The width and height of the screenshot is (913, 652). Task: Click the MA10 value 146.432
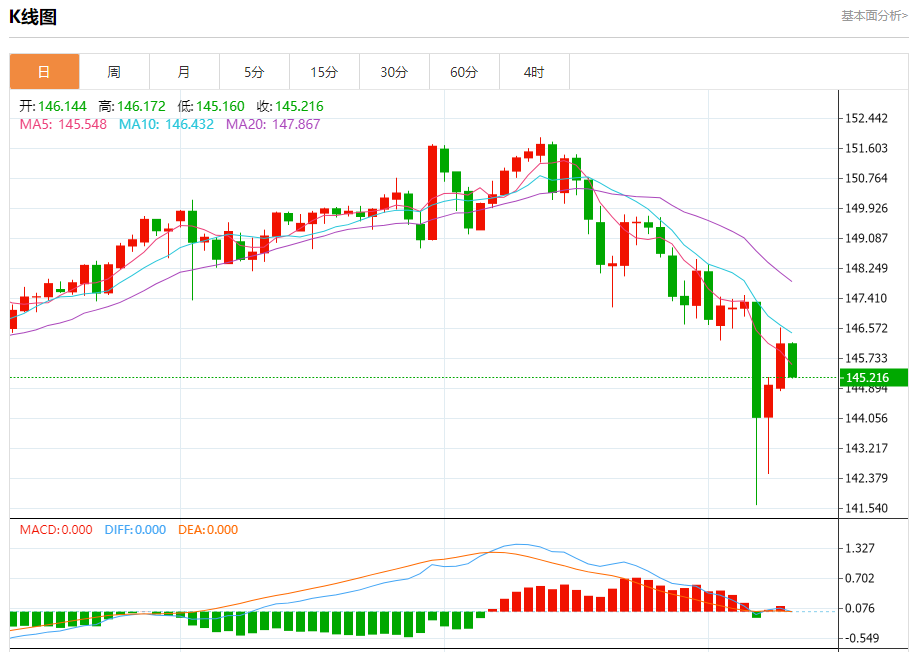tap(189, 124)
